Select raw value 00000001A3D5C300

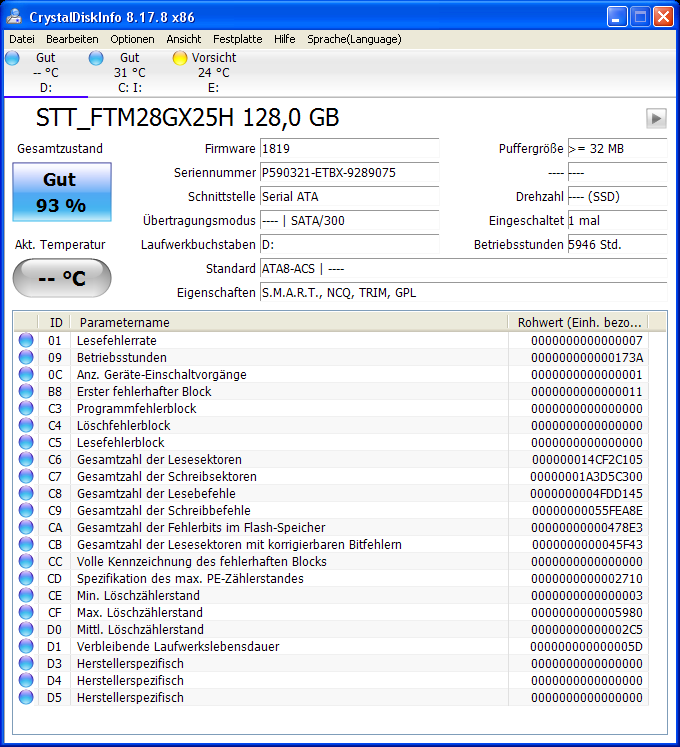(587, 476)
